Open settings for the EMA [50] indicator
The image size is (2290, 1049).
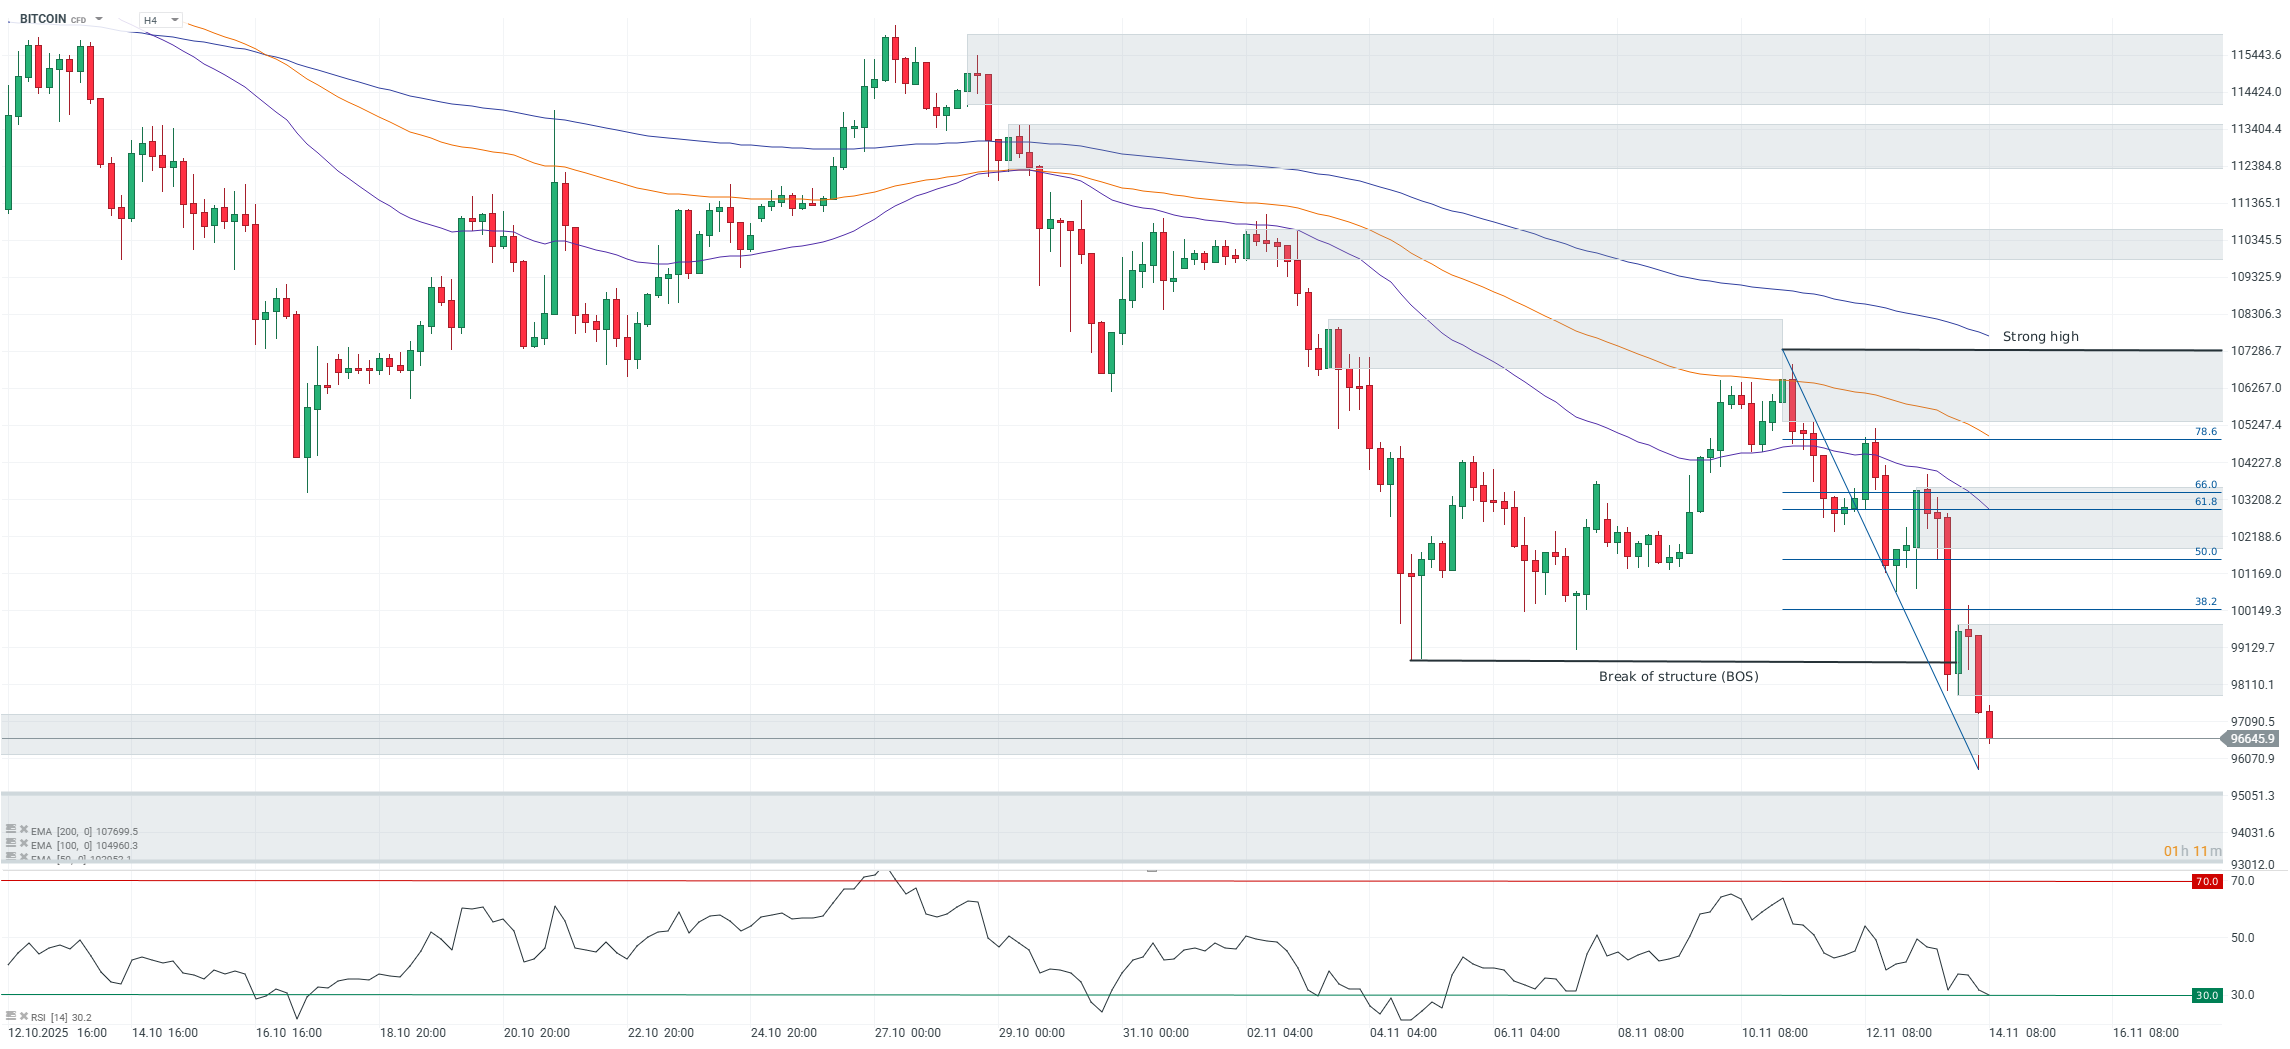point(10,858)
